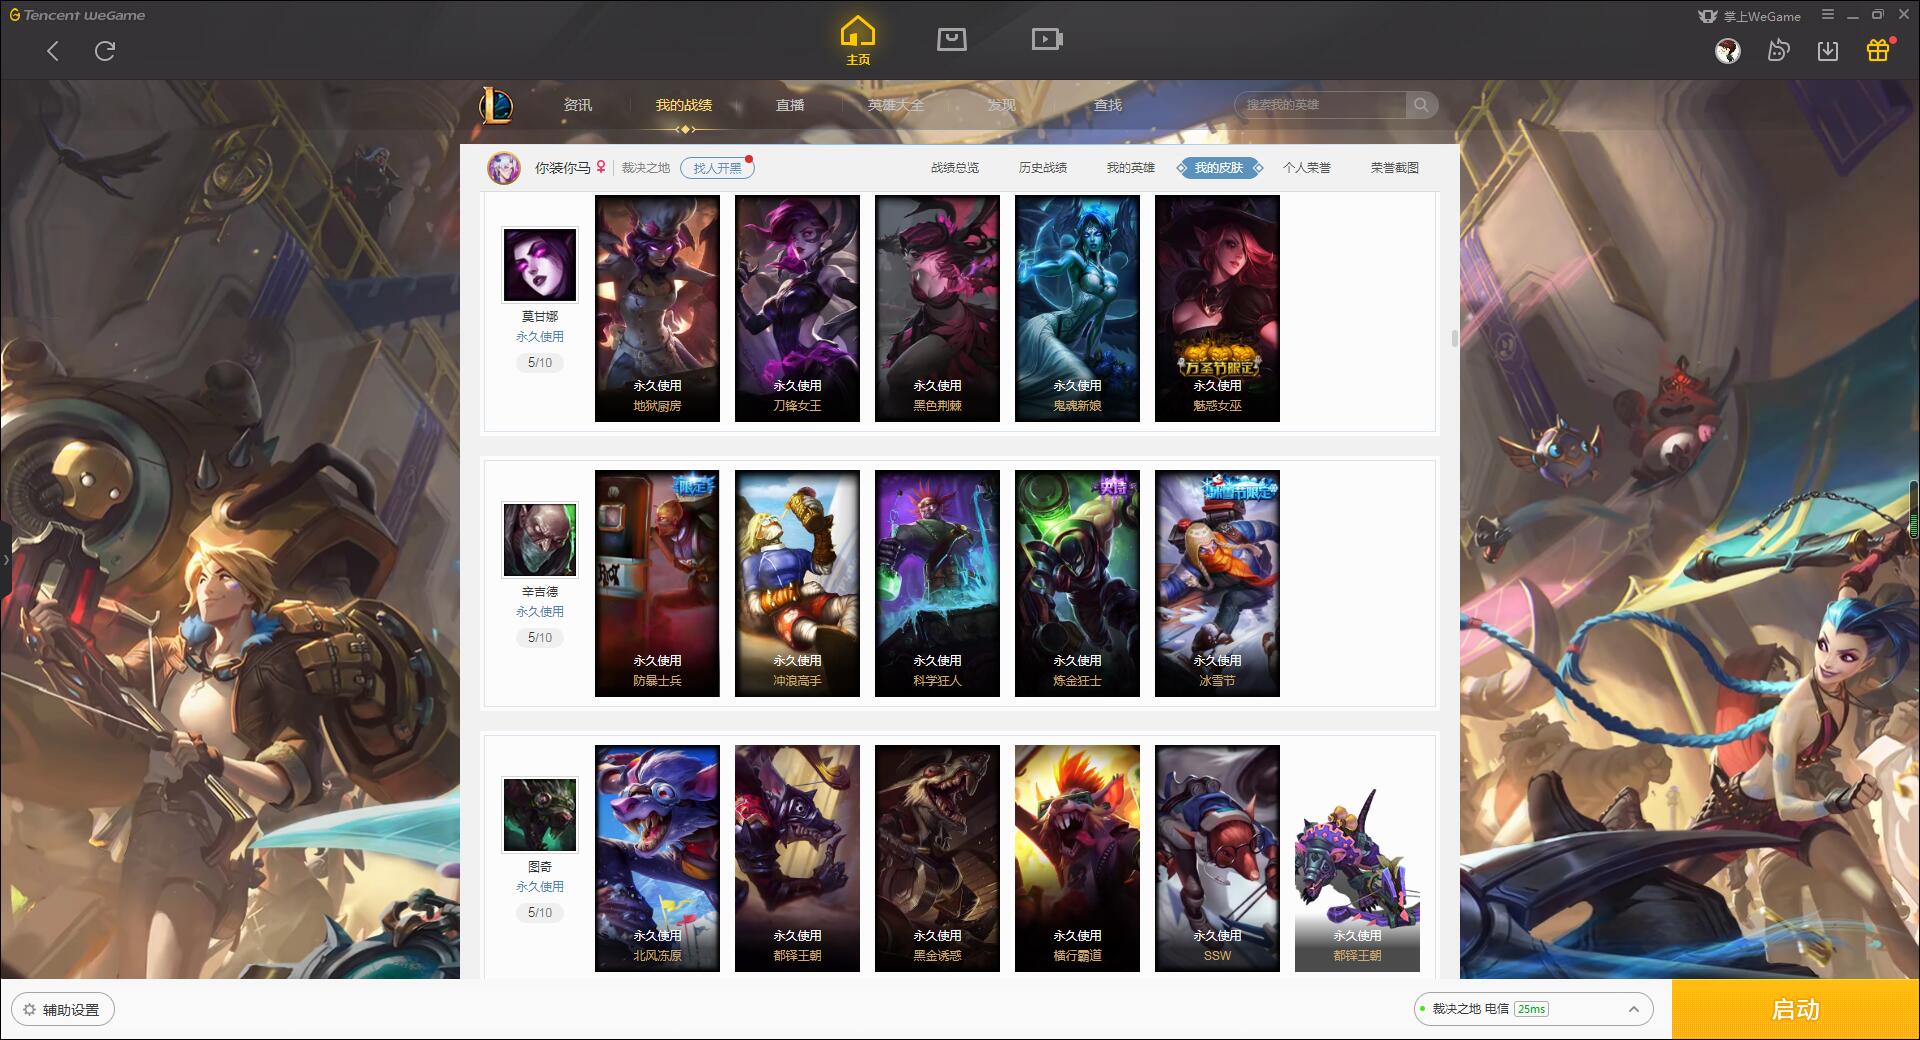Open the 地狱厨房 skin card

pyautogui.click(x=657, y=308)
